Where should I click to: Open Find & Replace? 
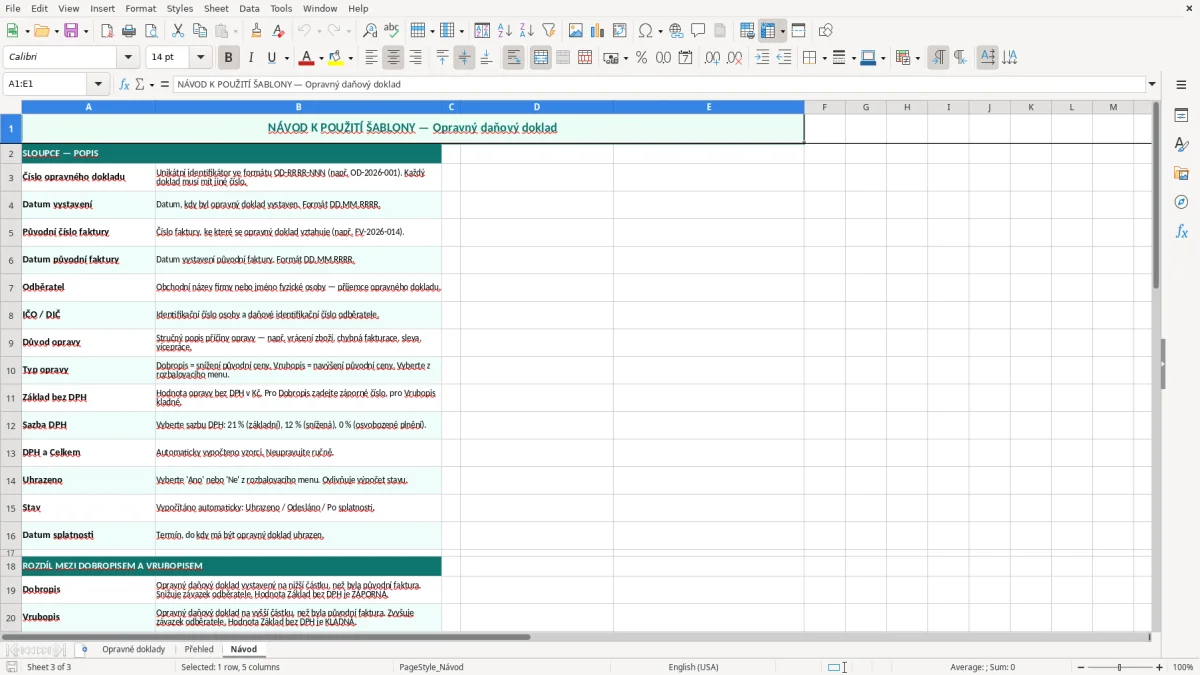pos(370,31)
